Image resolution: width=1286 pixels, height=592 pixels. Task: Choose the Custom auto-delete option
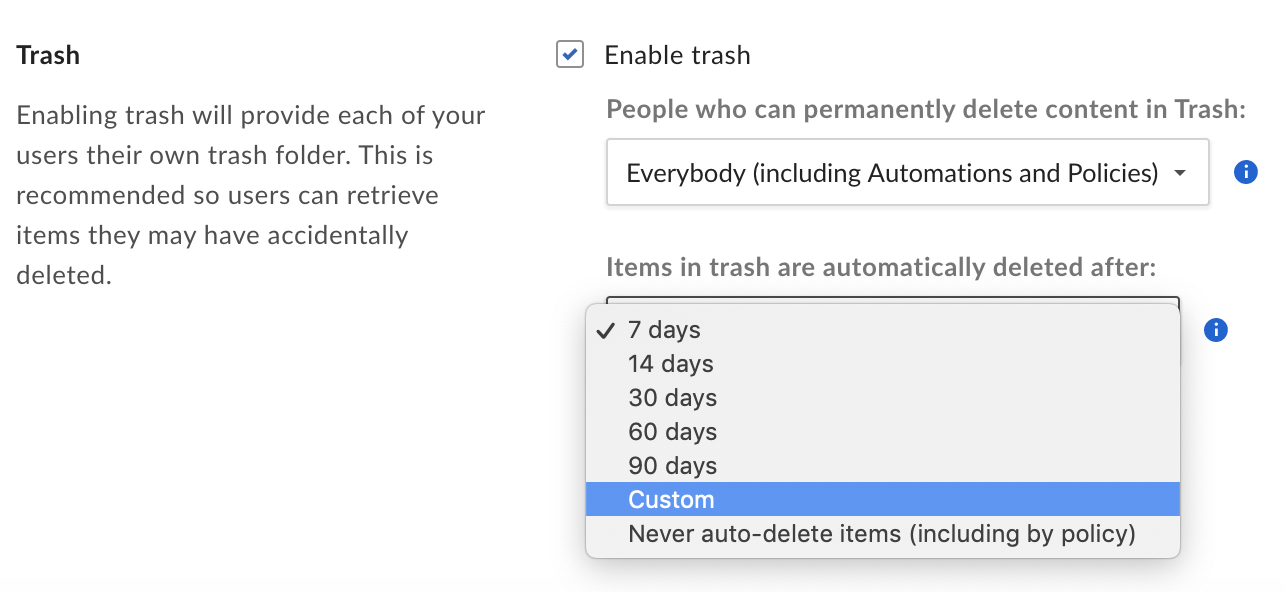(x=671, y=499)
